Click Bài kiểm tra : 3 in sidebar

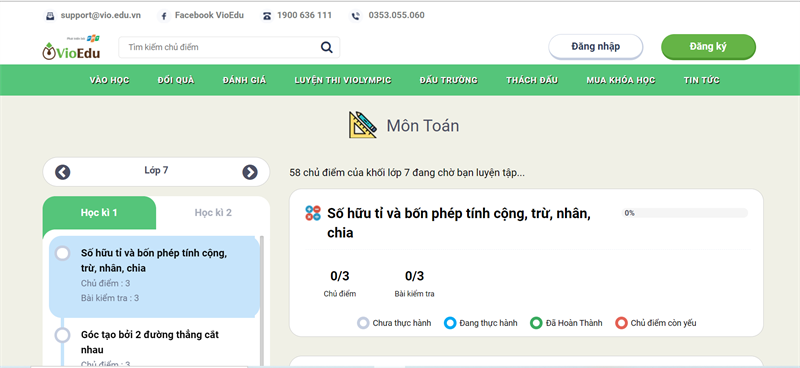[x=110, y=298]
